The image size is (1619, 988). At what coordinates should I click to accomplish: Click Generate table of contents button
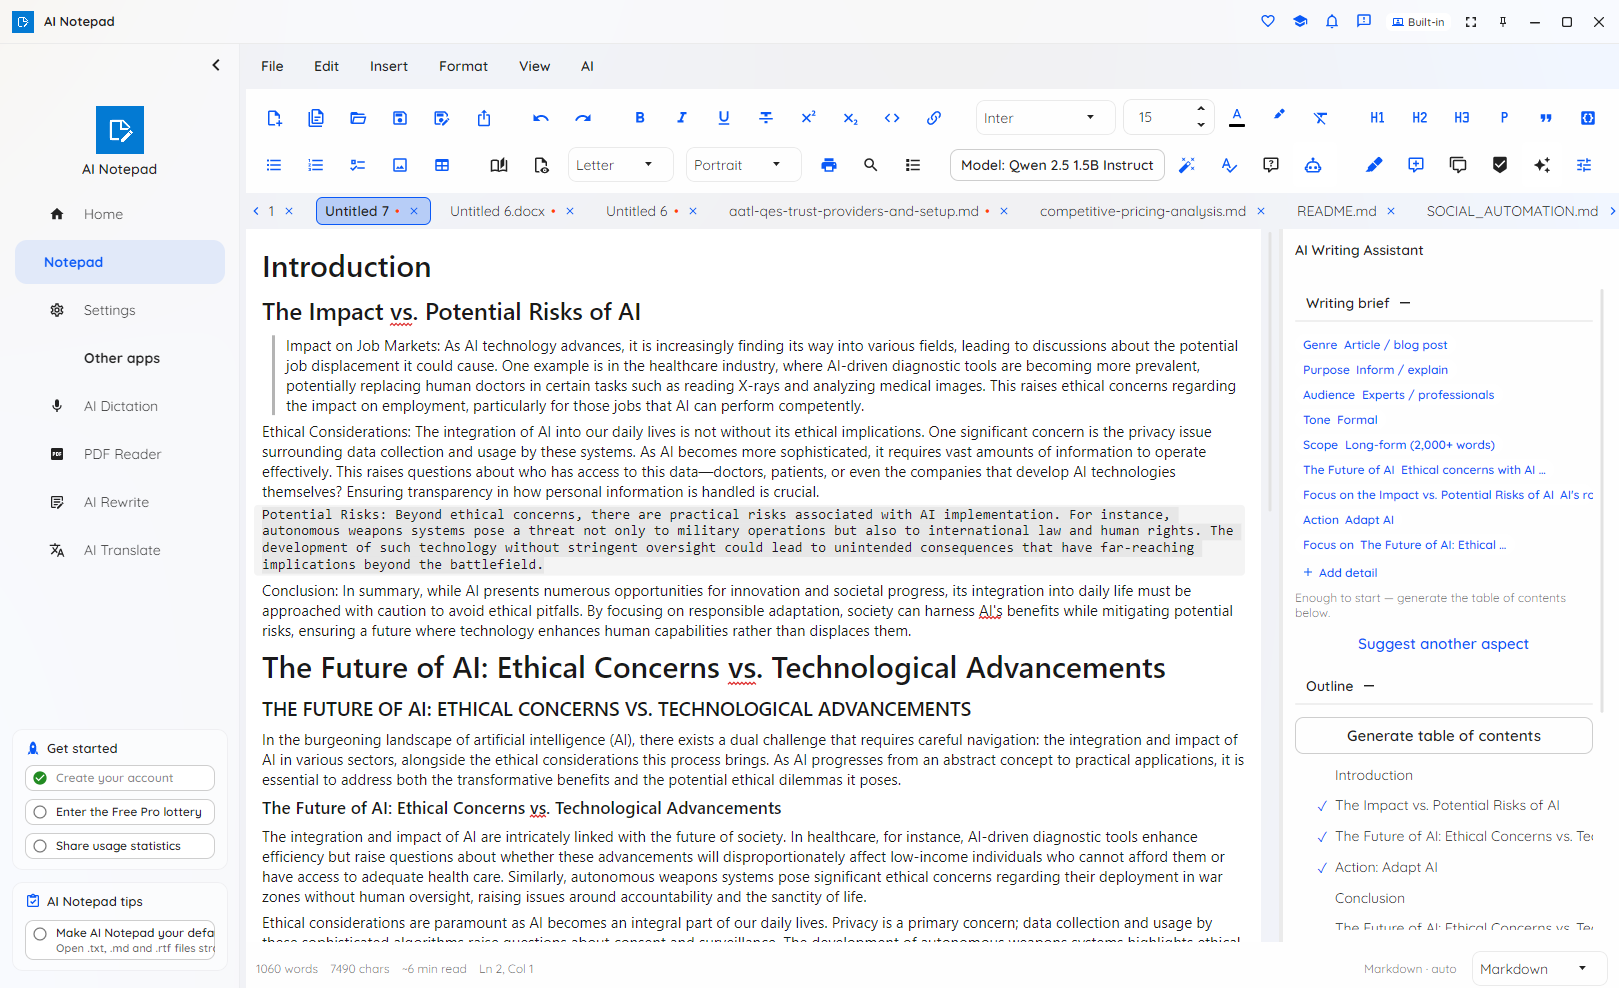click(x=1443, y=736)
